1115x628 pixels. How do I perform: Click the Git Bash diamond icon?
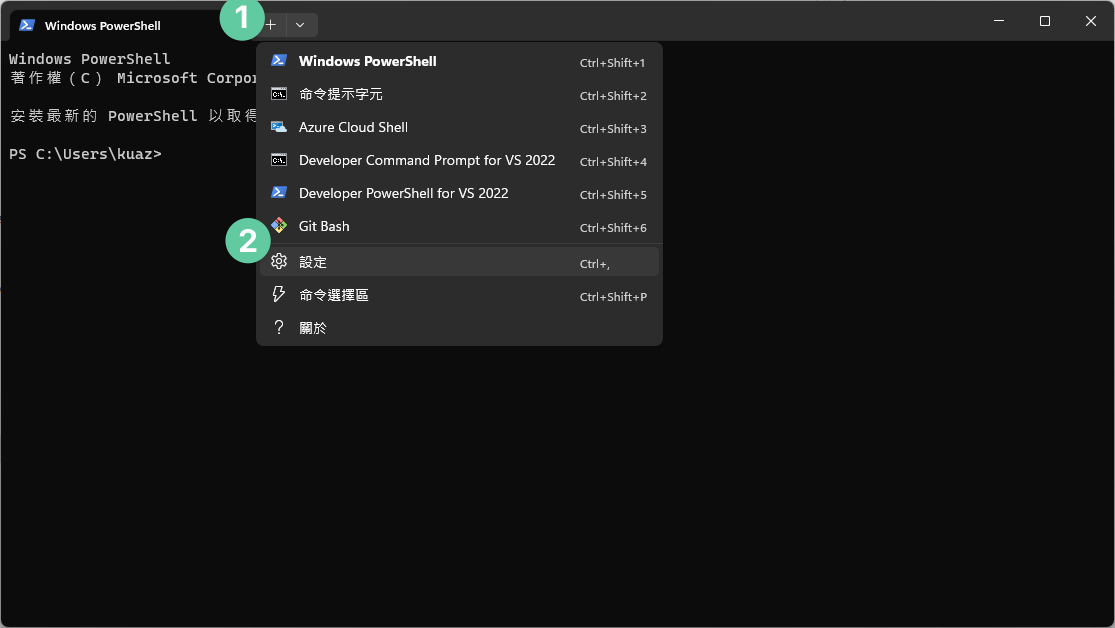click(279, 226)
